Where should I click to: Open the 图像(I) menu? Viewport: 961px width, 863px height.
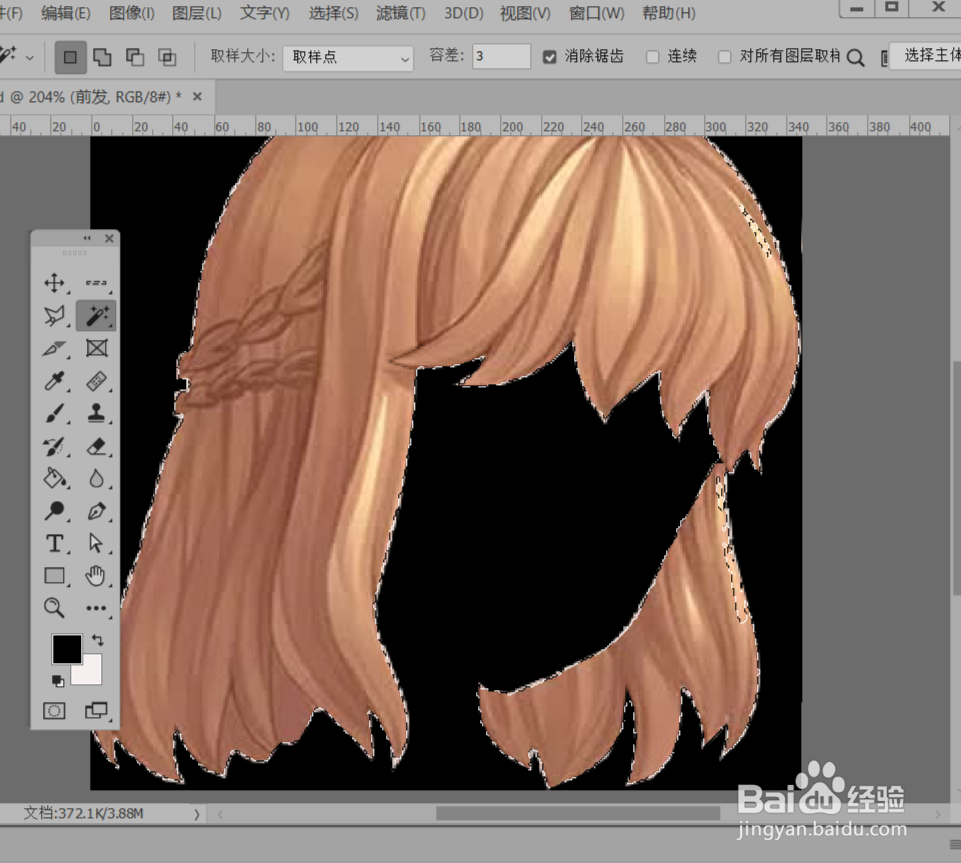pos(132,13)
